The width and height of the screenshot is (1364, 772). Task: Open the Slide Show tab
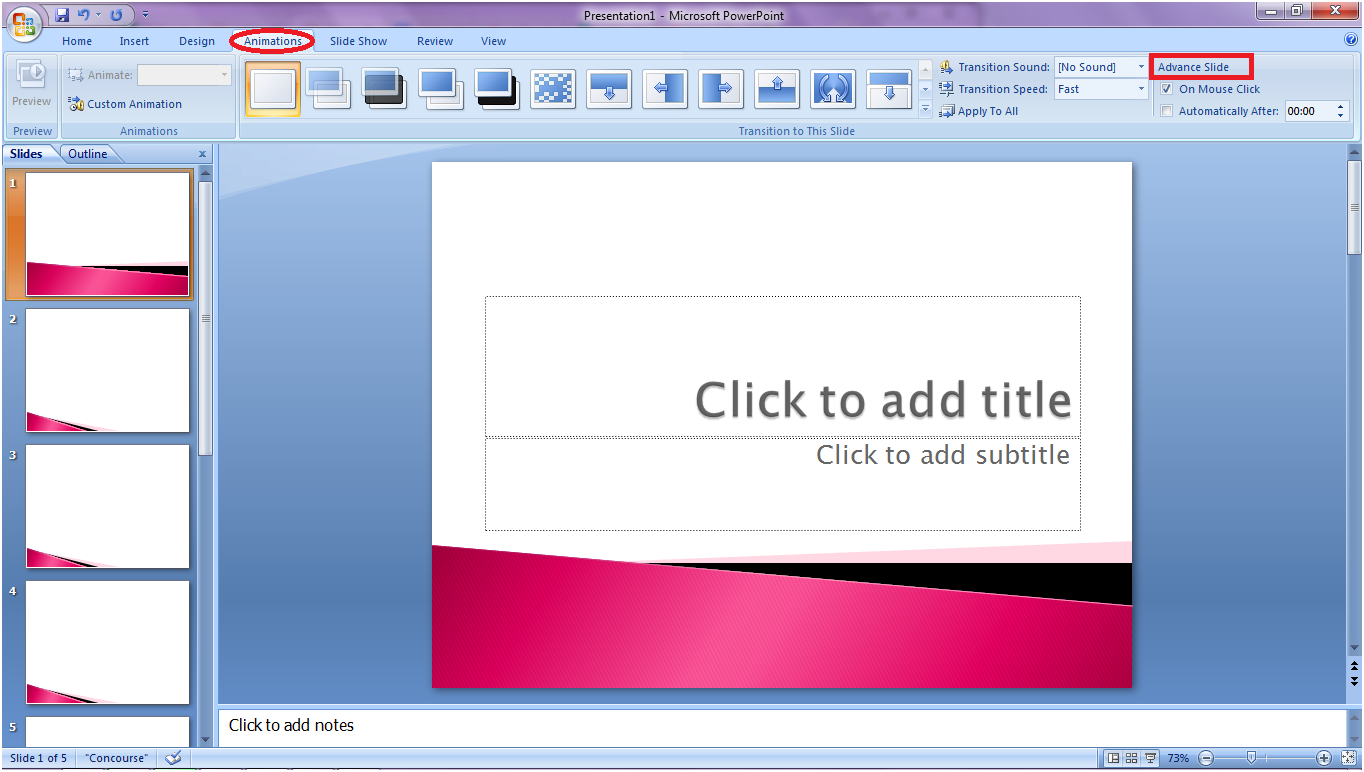coord(358,41)
